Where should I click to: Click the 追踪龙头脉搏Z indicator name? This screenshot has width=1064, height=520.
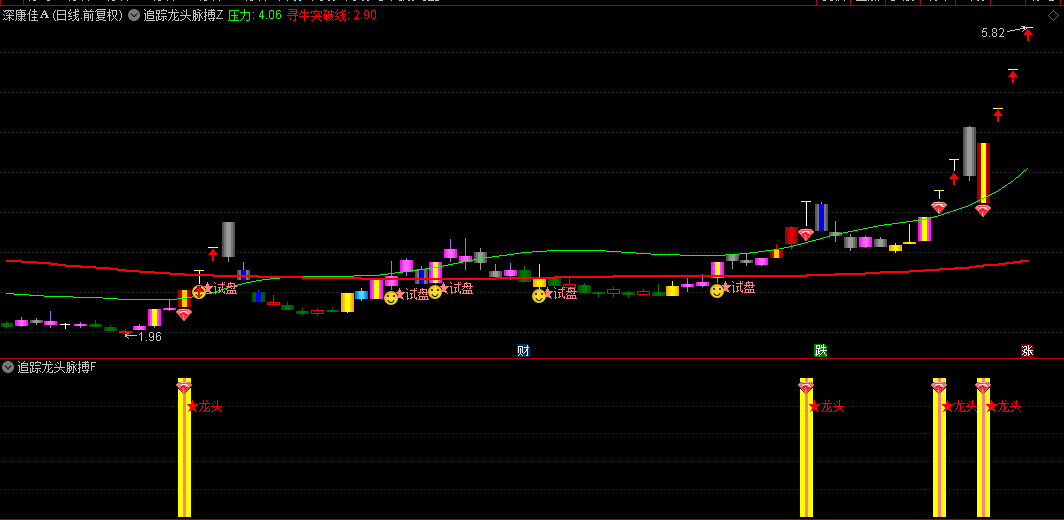click(183, 15)
